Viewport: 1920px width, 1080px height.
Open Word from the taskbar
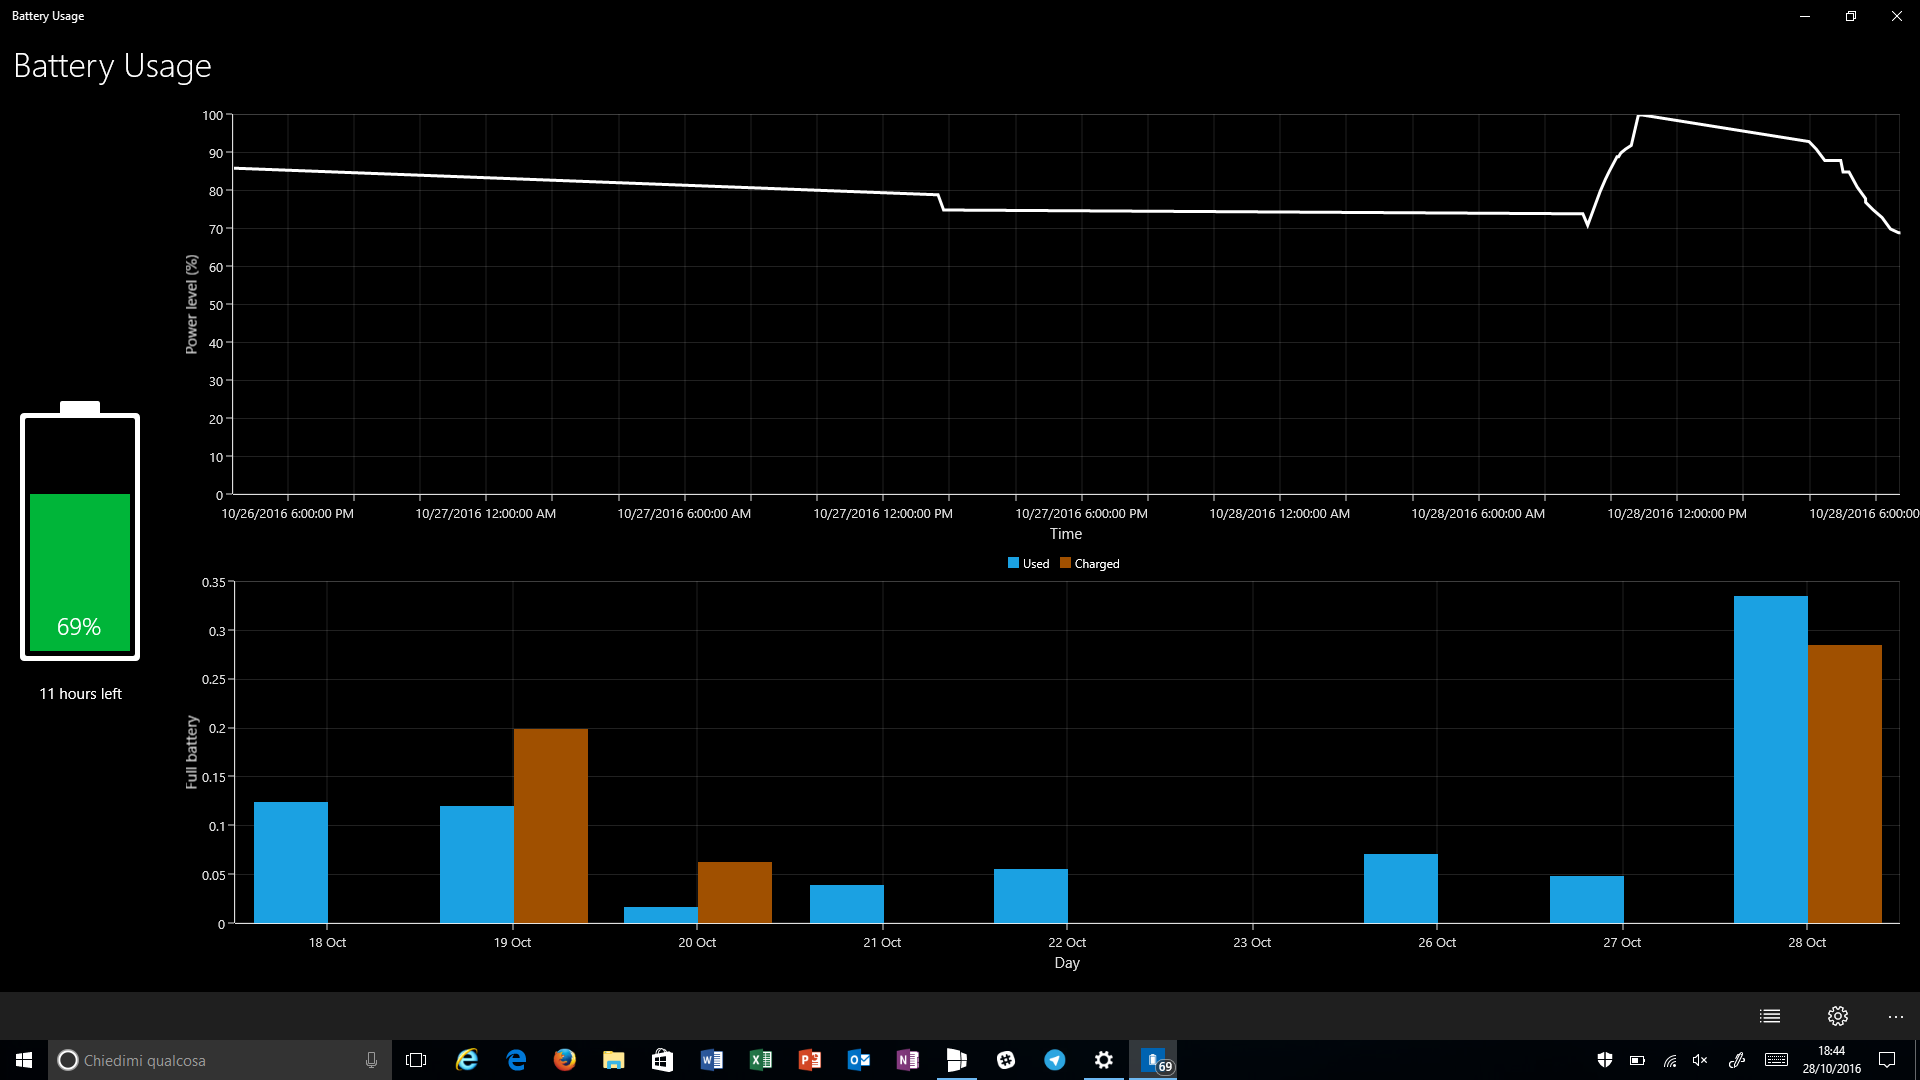(711, 1060)
